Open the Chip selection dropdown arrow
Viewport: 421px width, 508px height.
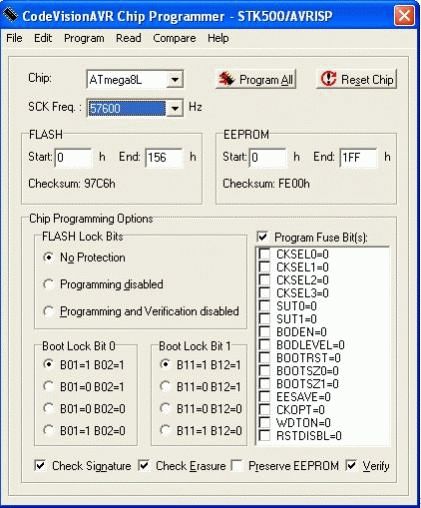(175, 80)
